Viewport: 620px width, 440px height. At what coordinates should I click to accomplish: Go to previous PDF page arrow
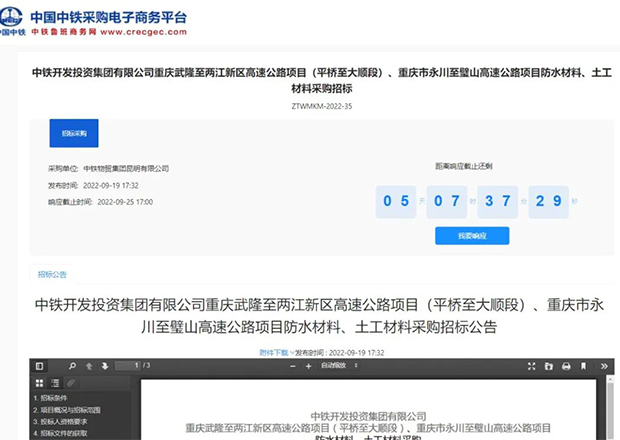pos(89,366)
